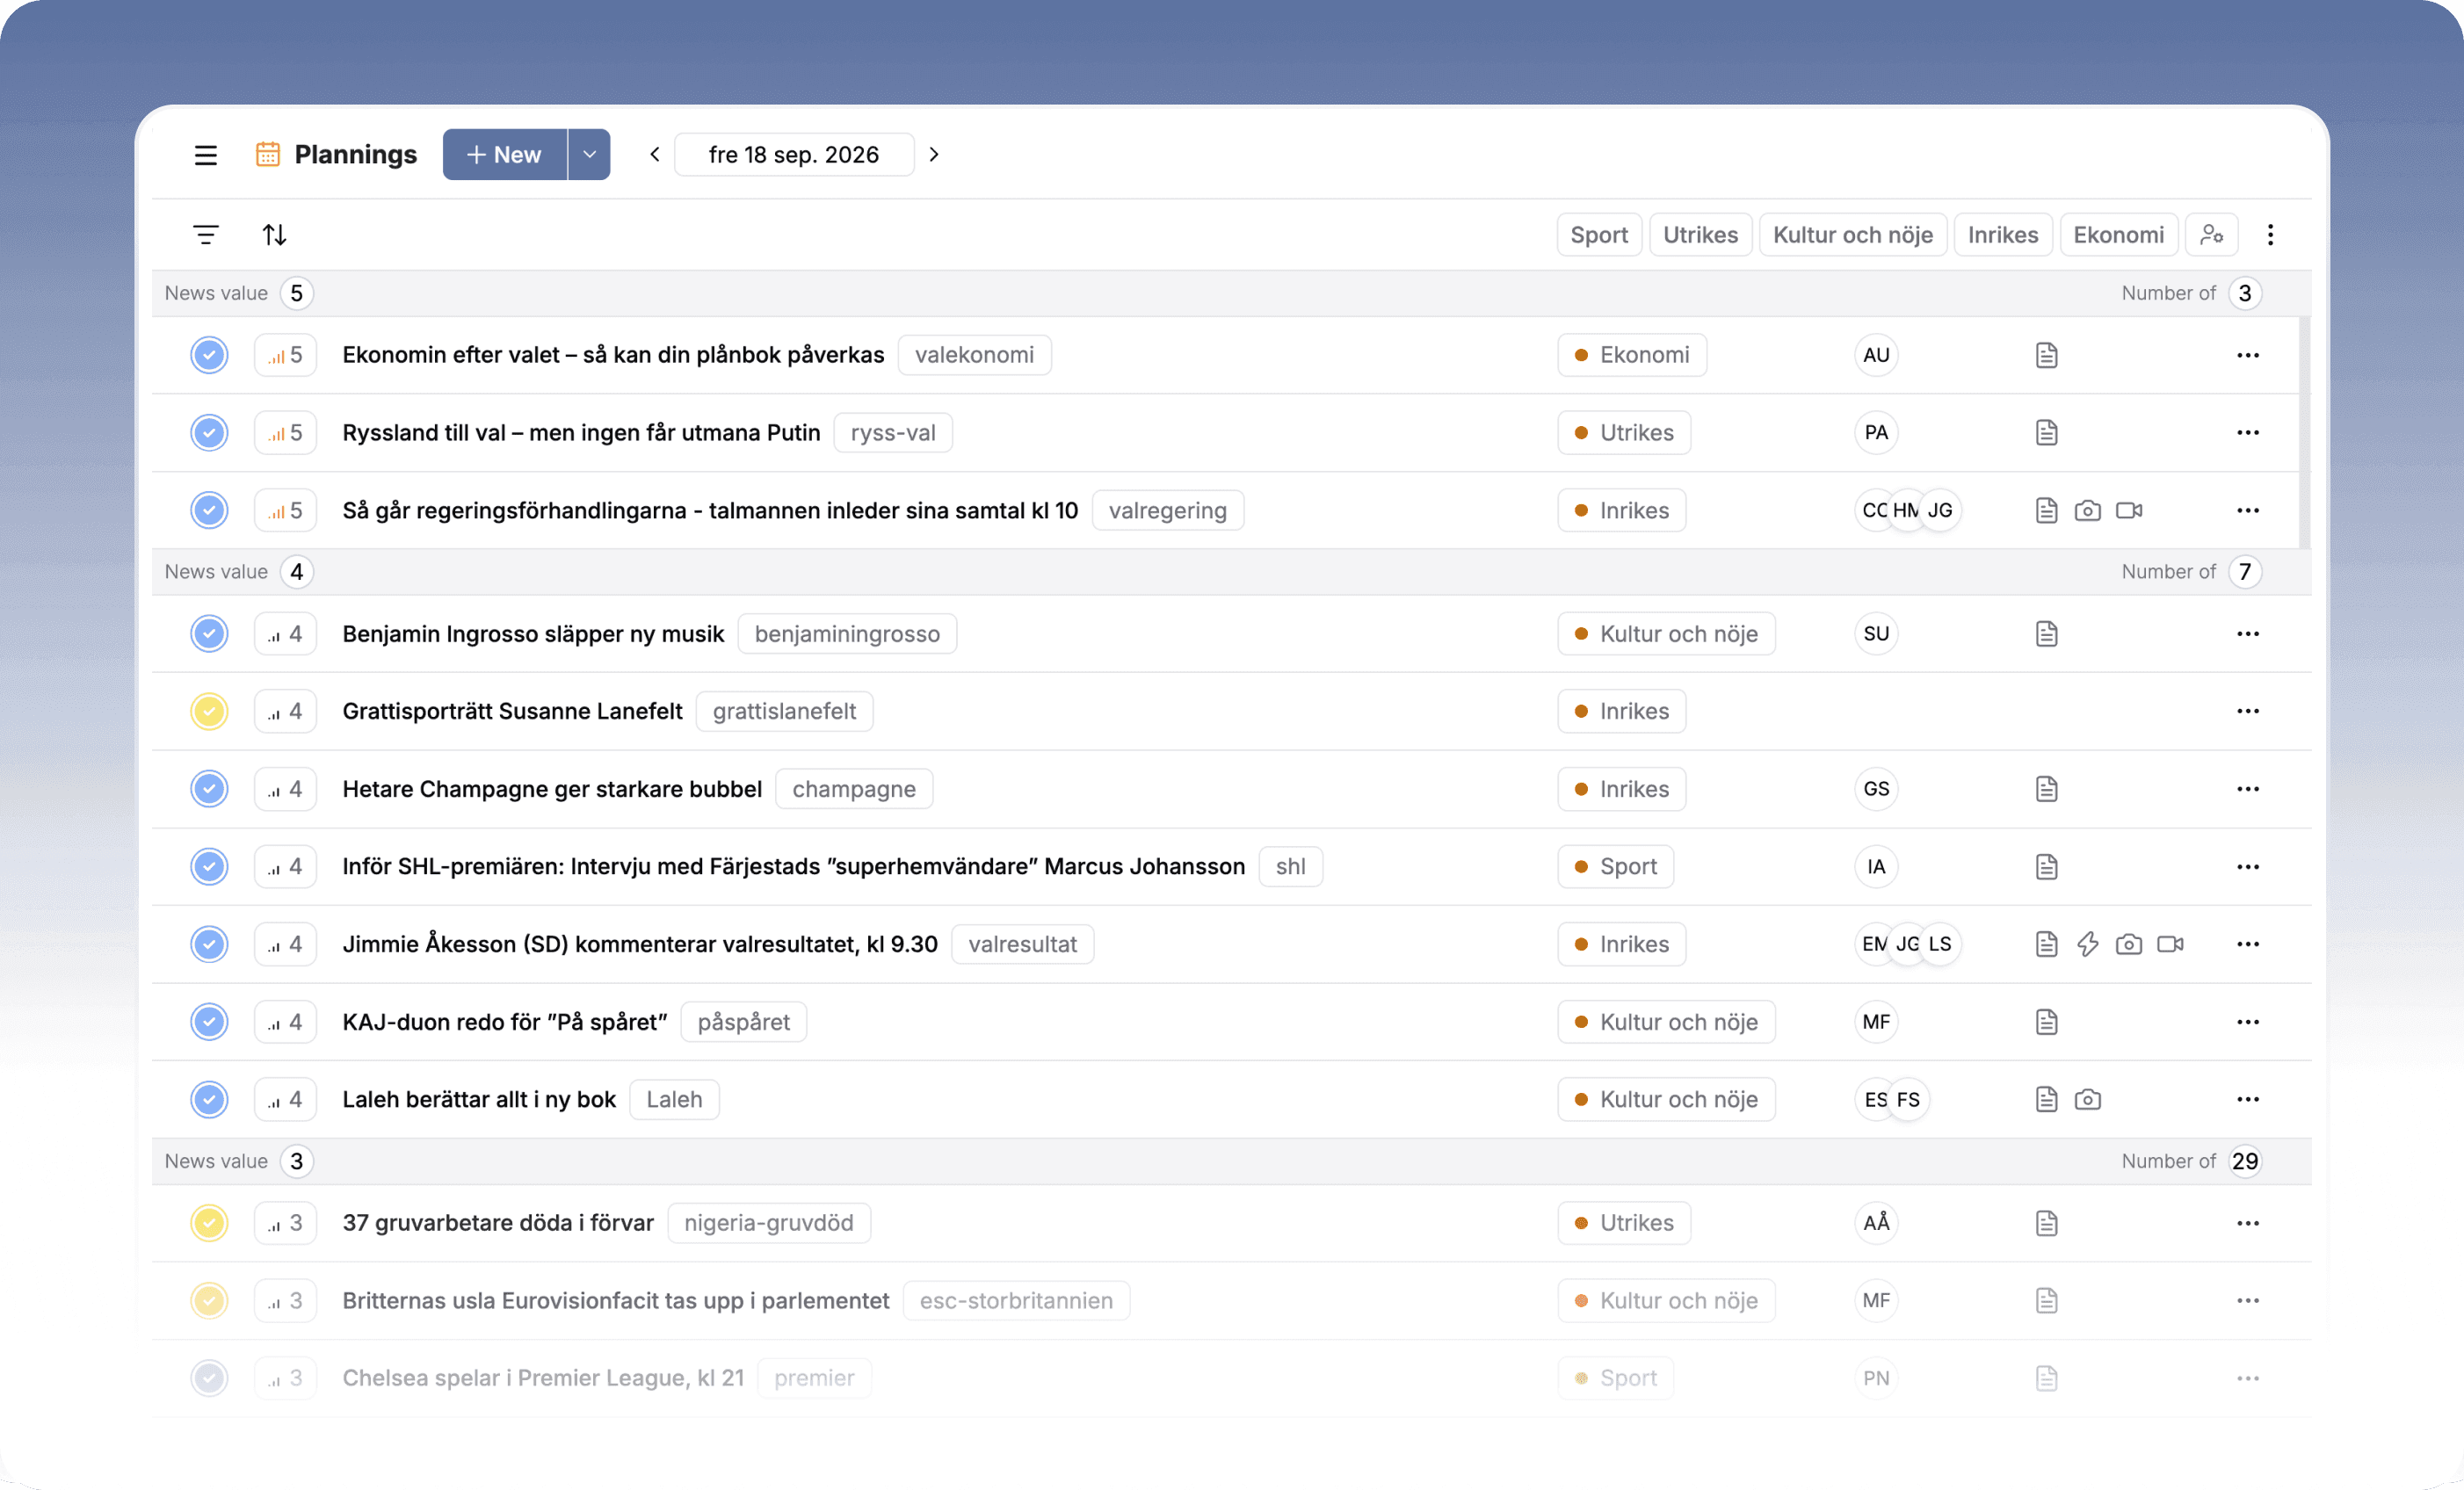This screenshot has height=1490, width=2464.
Task: Click the Utrikes section badge on Ryssland row
Action: tap(1623, 433)
